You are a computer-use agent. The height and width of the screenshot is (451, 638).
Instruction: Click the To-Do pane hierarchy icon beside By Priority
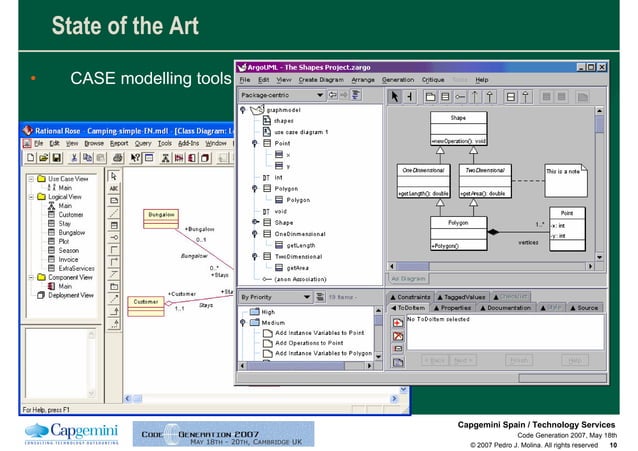pos(320,297)
